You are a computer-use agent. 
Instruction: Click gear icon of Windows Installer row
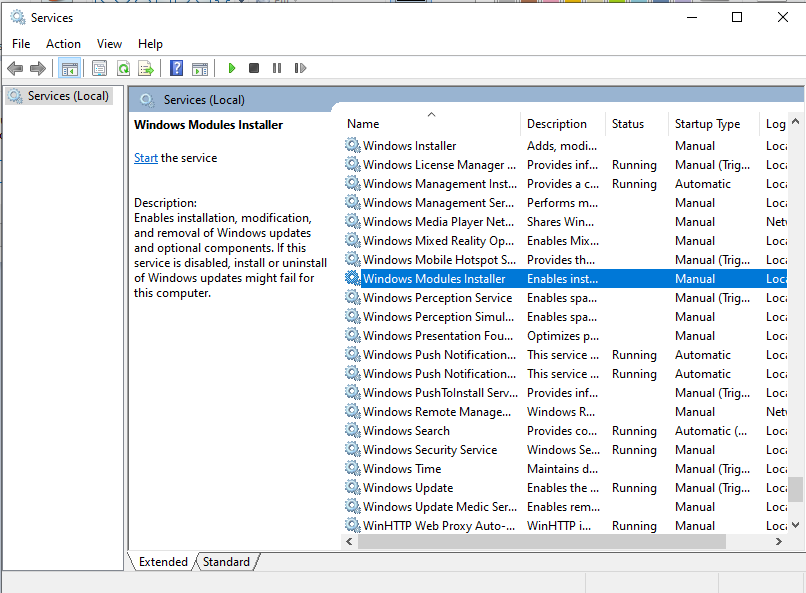point(353,145)
